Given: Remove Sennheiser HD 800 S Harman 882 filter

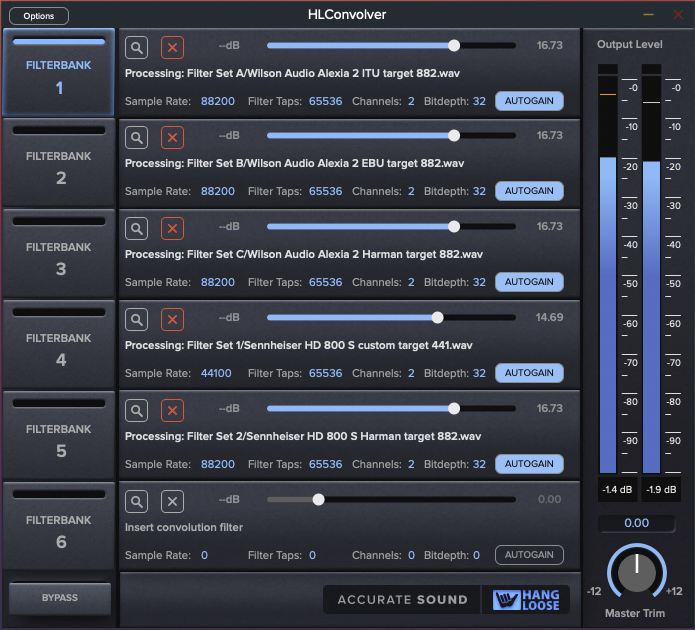Looking at the screenshot, I should pyautogui.click(x=172, y=411).
